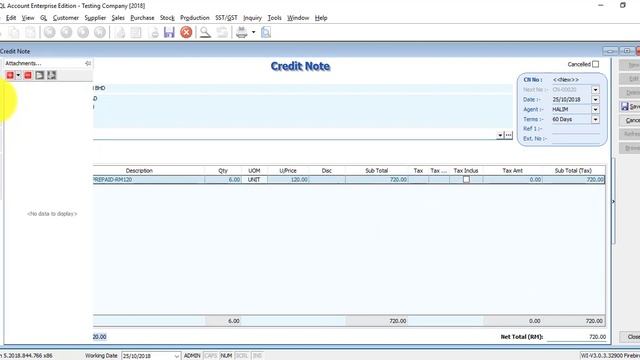
Task: Click the Sub Total column header
Action: pyautogui.click(x=376, y=171)
